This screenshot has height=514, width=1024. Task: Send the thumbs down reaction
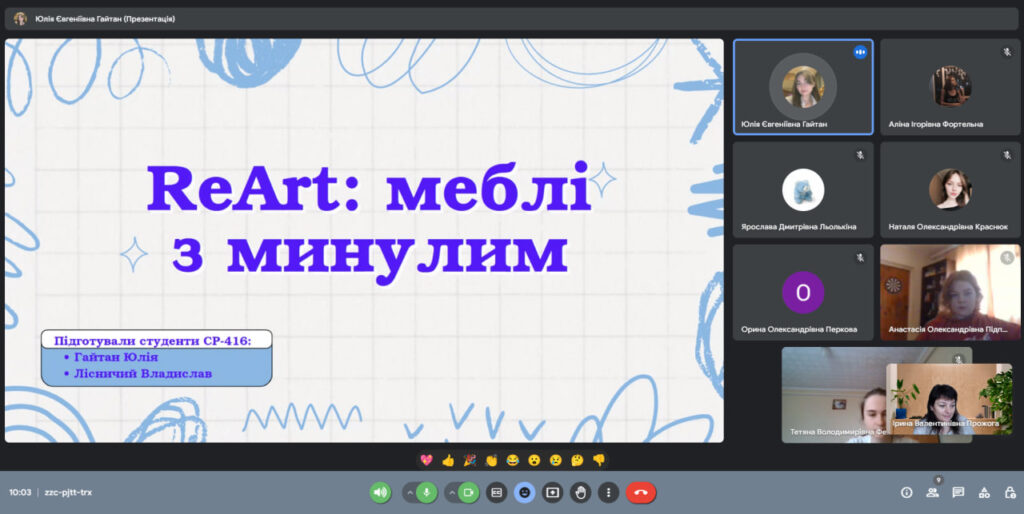[598, 460]
